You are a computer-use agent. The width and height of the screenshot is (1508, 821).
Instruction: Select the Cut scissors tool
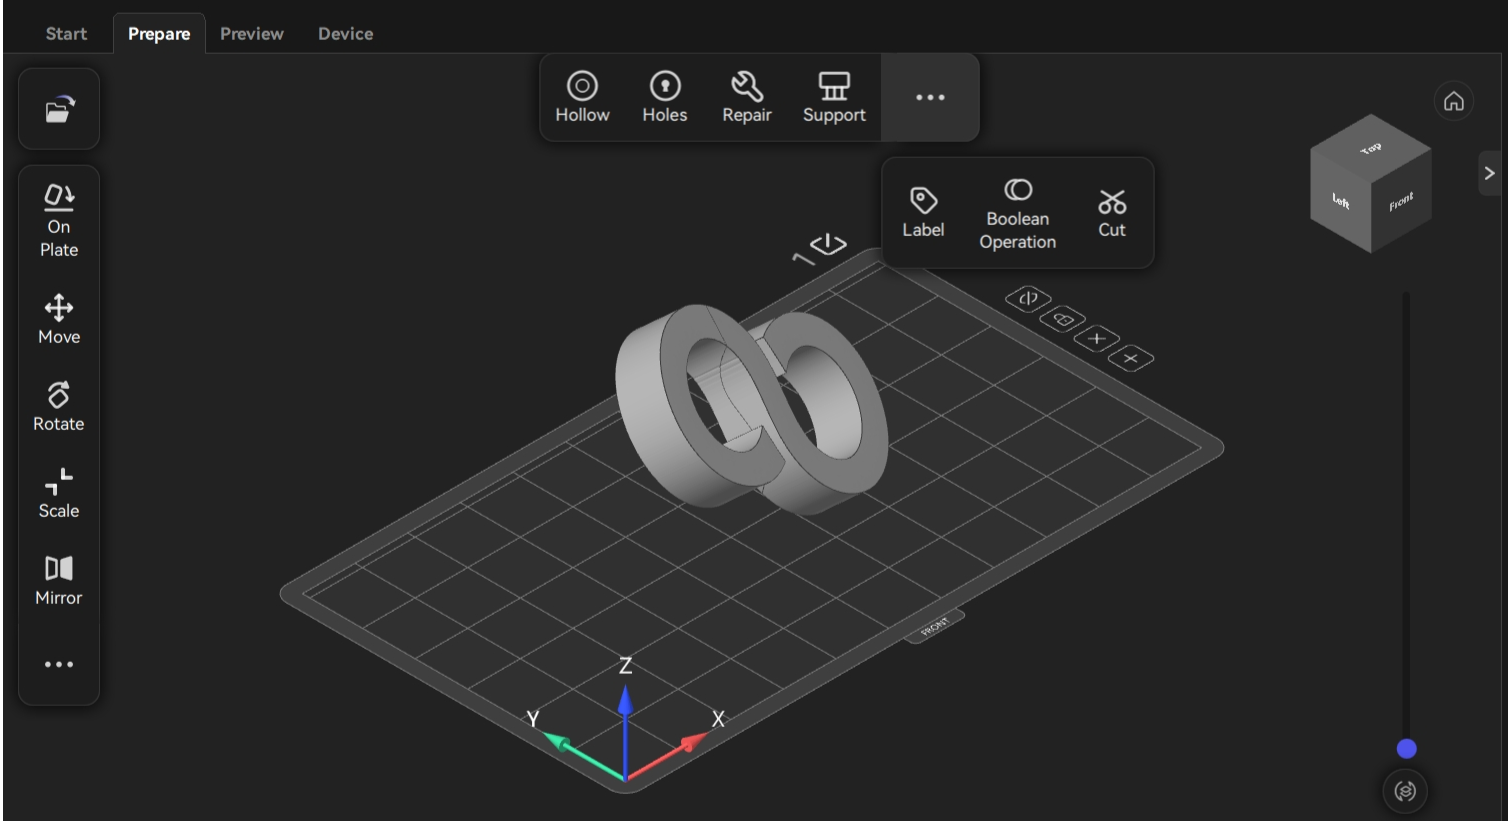click(1111, 212)
